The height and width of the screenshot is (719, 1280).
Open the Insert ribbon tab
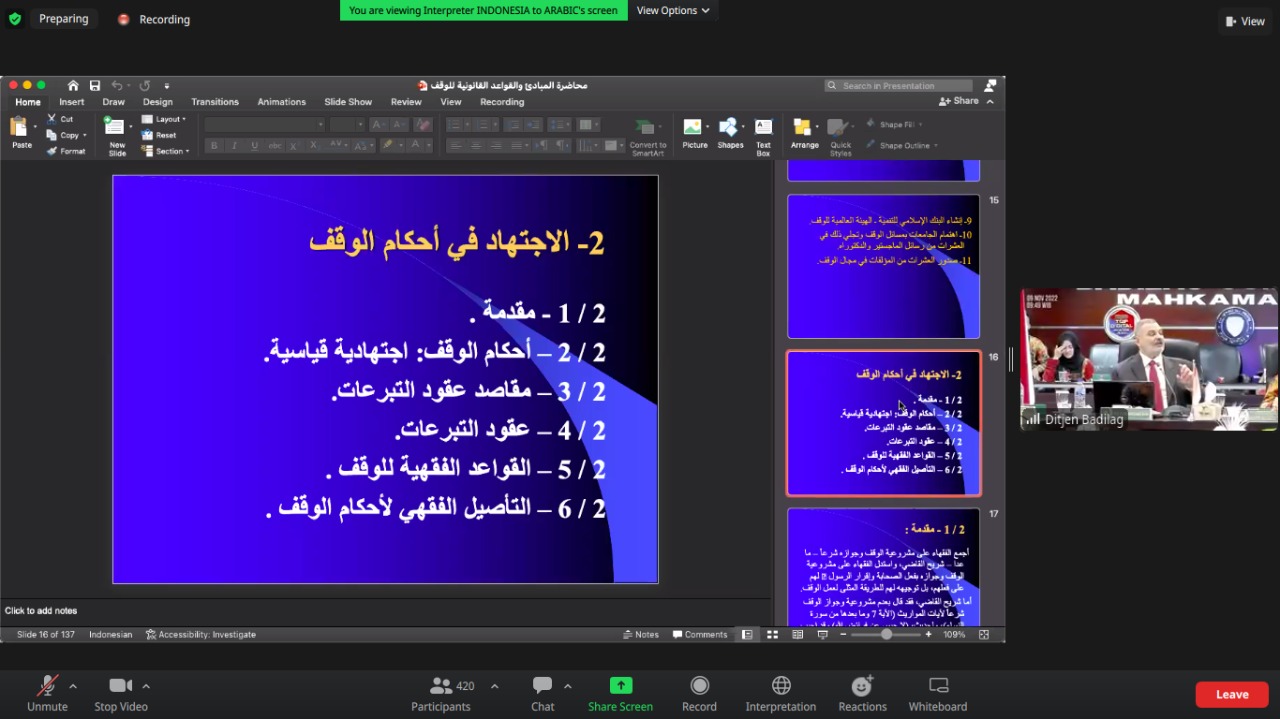pyautogui.click(x=72, y=102)
